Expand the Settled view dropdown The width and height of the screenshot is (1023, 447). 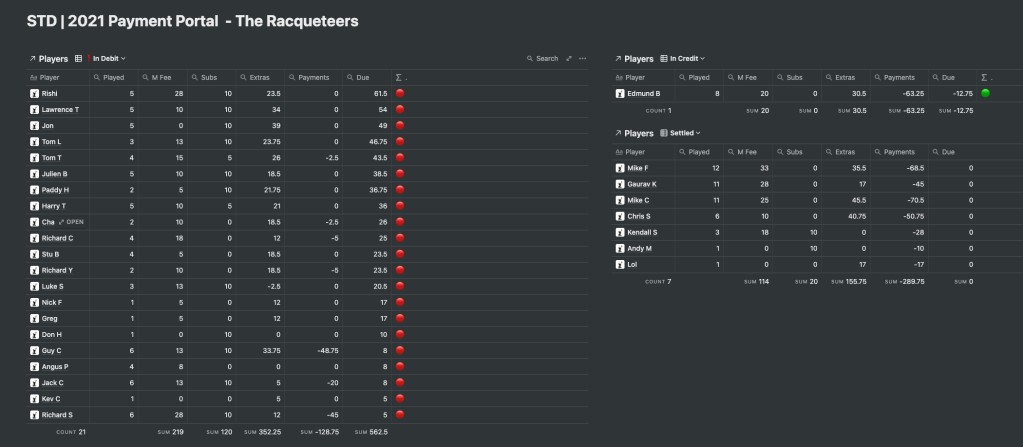[x=685, y=133]
